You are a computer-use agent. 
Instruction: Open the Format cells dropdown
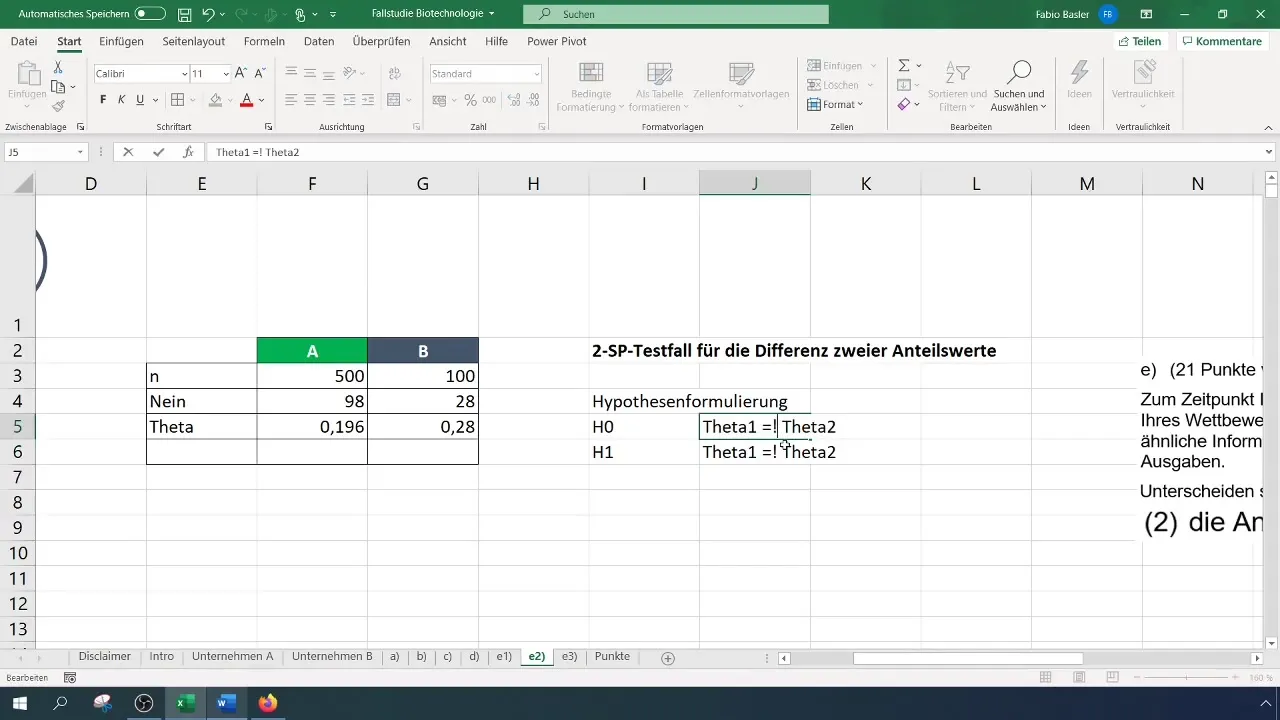tap(835, 104)
